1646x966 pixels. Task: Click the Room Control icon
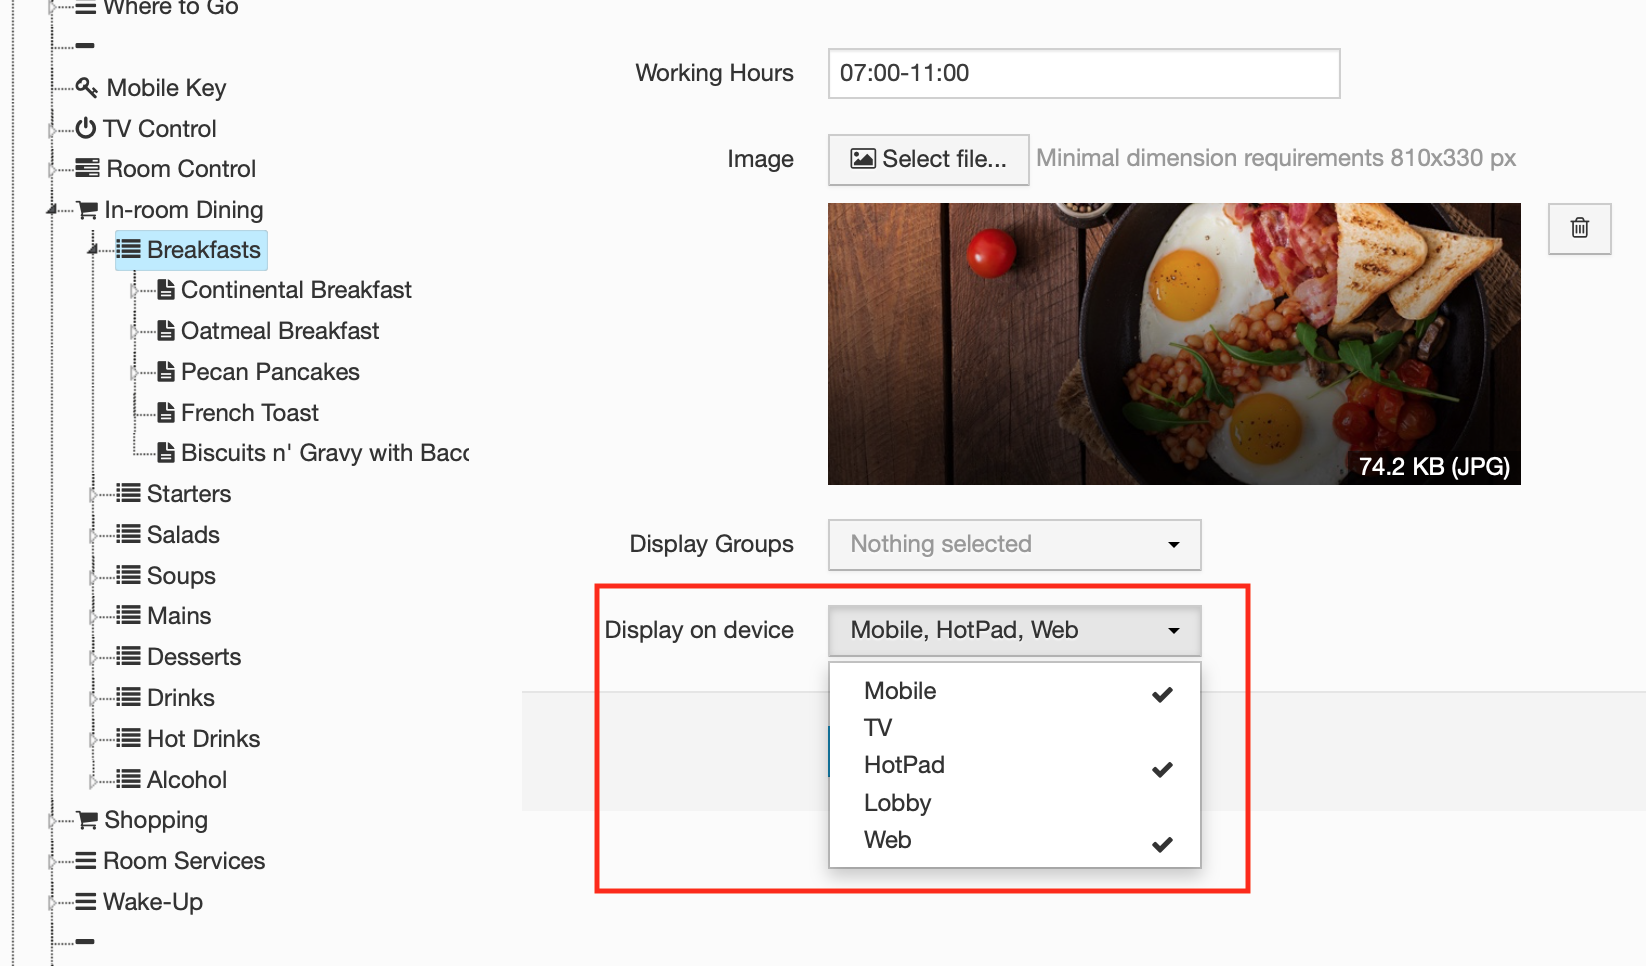[87, 168]
